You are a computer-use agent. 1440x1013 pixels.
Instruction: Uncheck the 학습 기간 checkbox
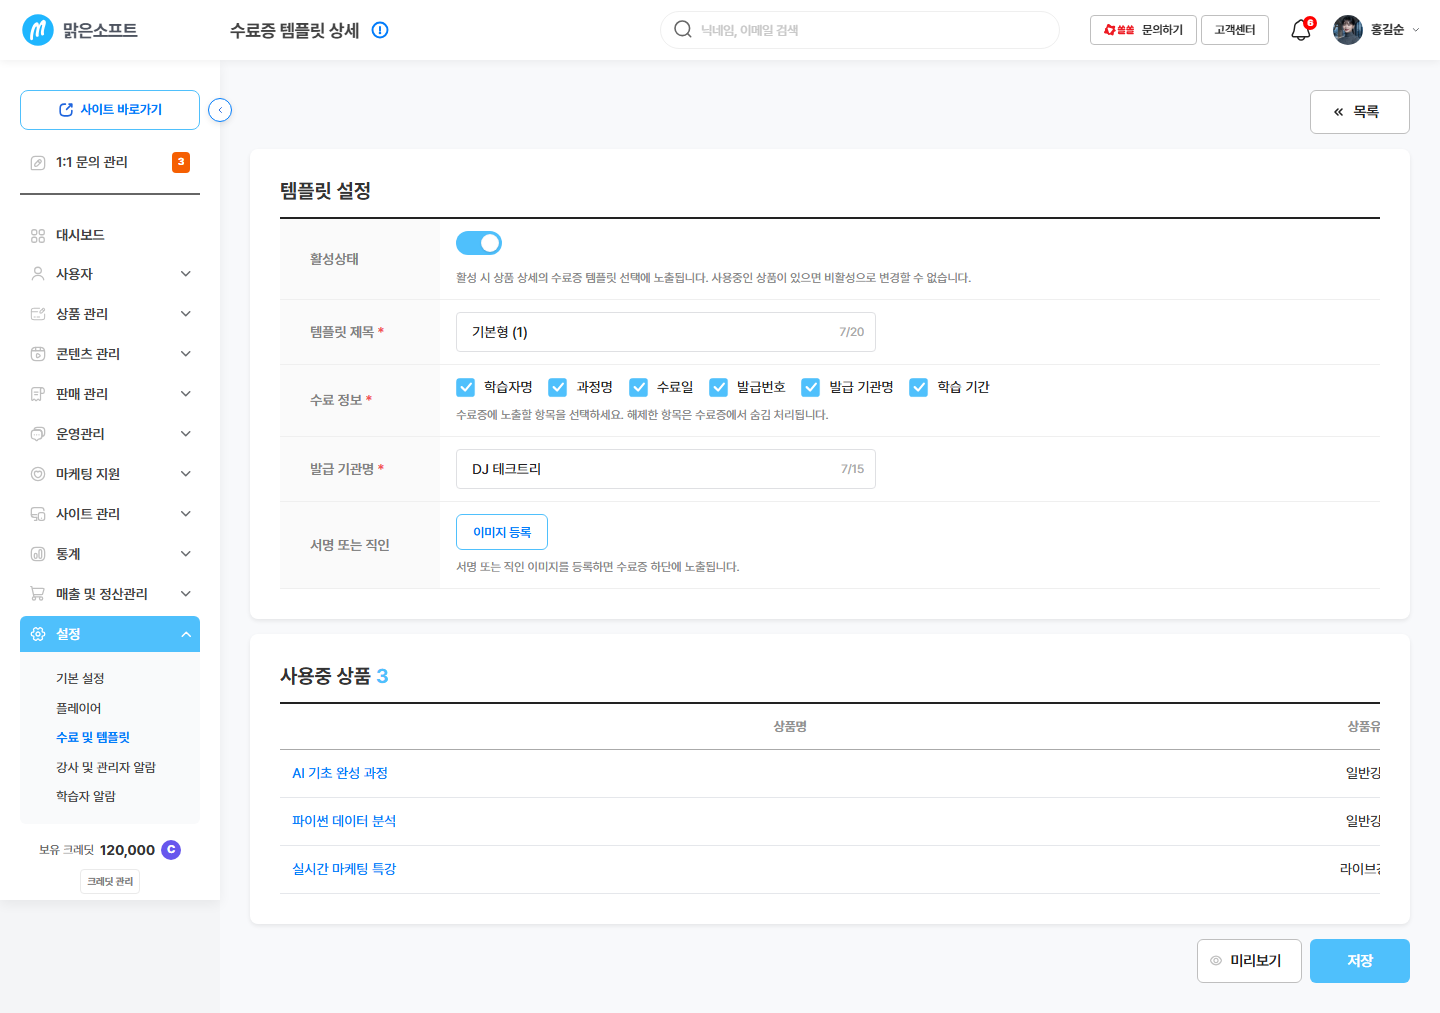click(x=918, y=387)
